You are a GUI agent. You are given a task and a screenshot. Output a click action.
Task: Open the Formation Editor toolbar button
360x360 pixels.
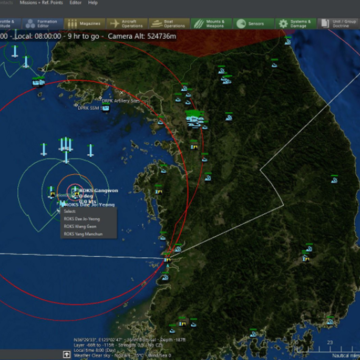coord(42,24)
